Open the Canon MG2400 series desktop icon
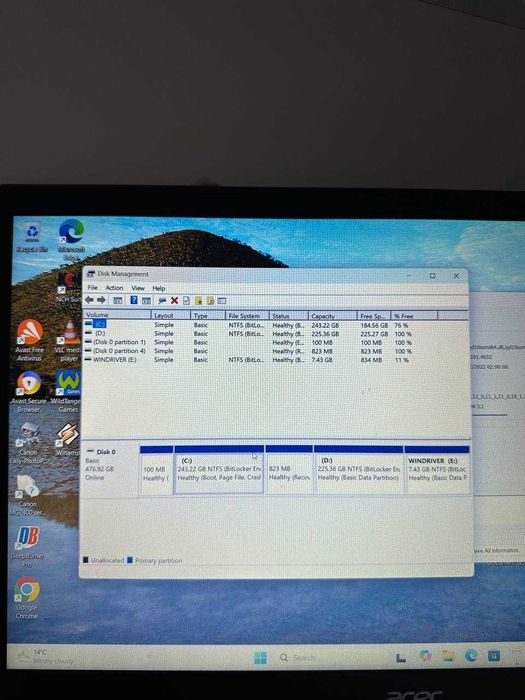This screenshot has height=700, width=525. click(x=27, y=496)
